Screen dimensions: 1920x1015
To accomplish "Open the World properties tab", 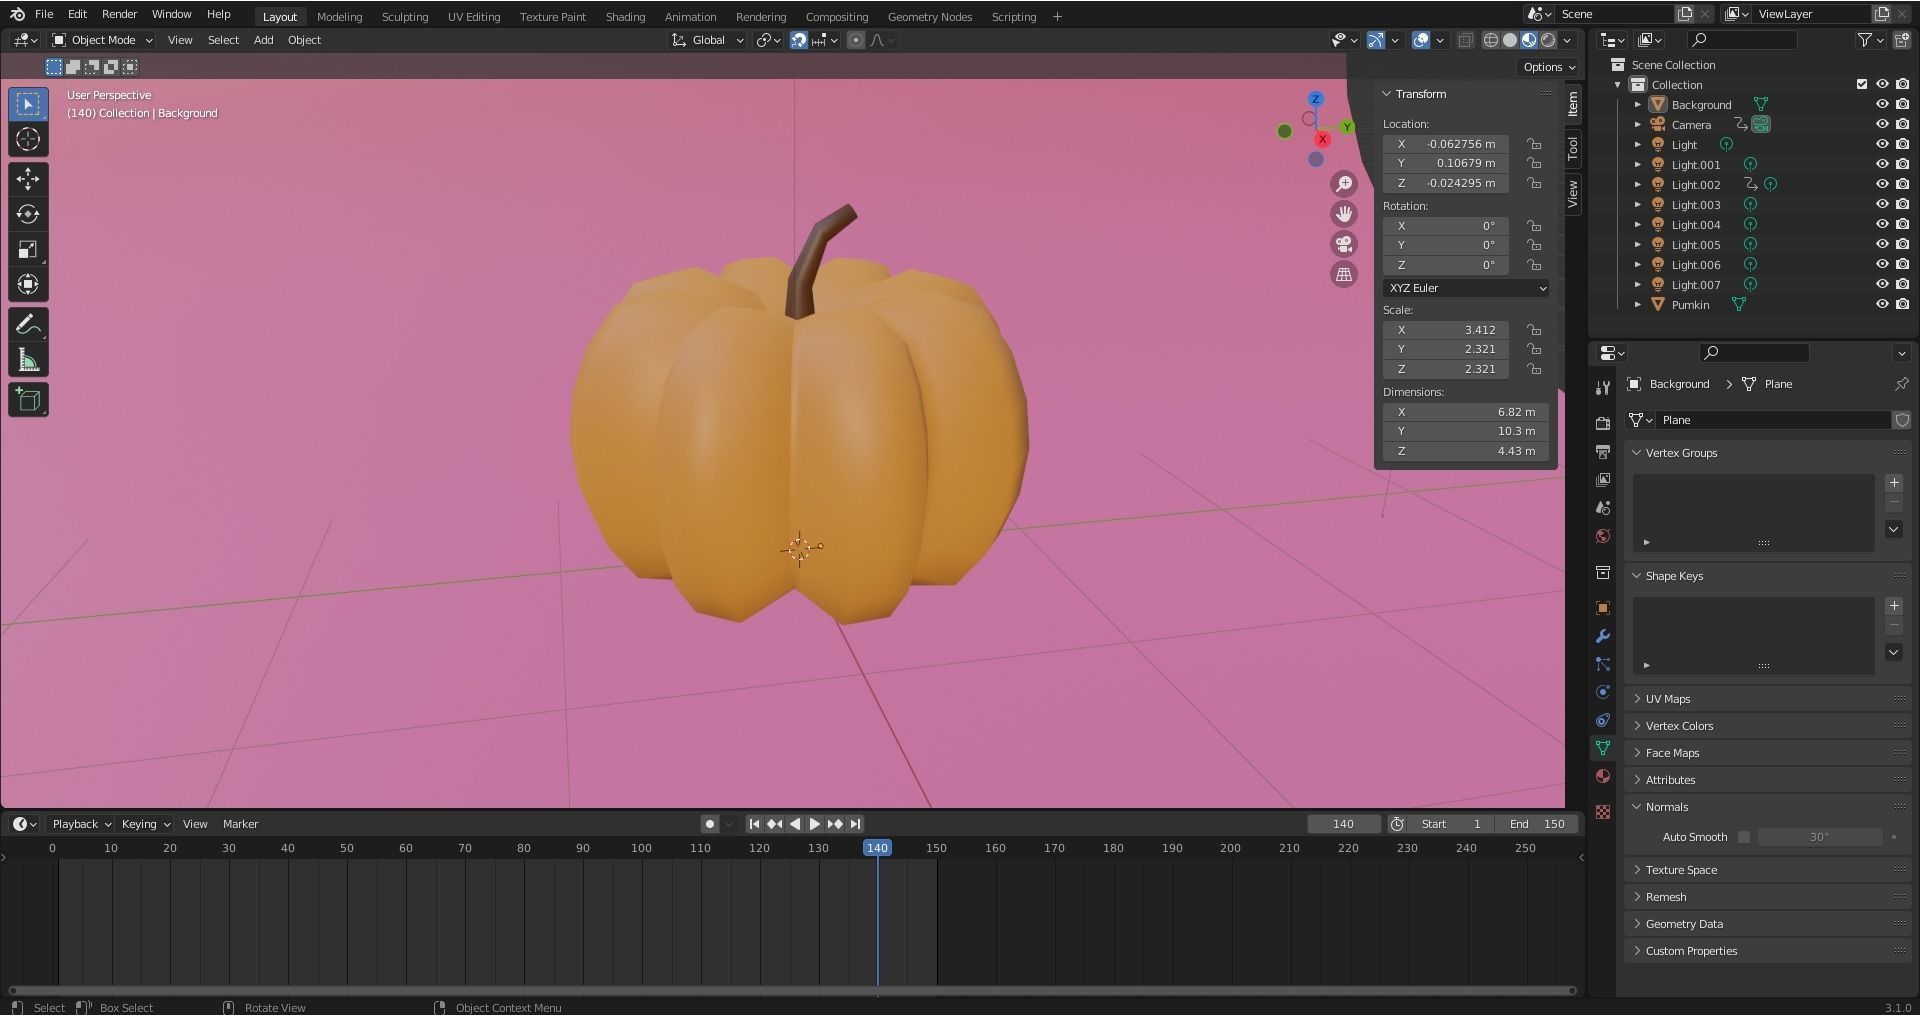I will [1603, 536].
